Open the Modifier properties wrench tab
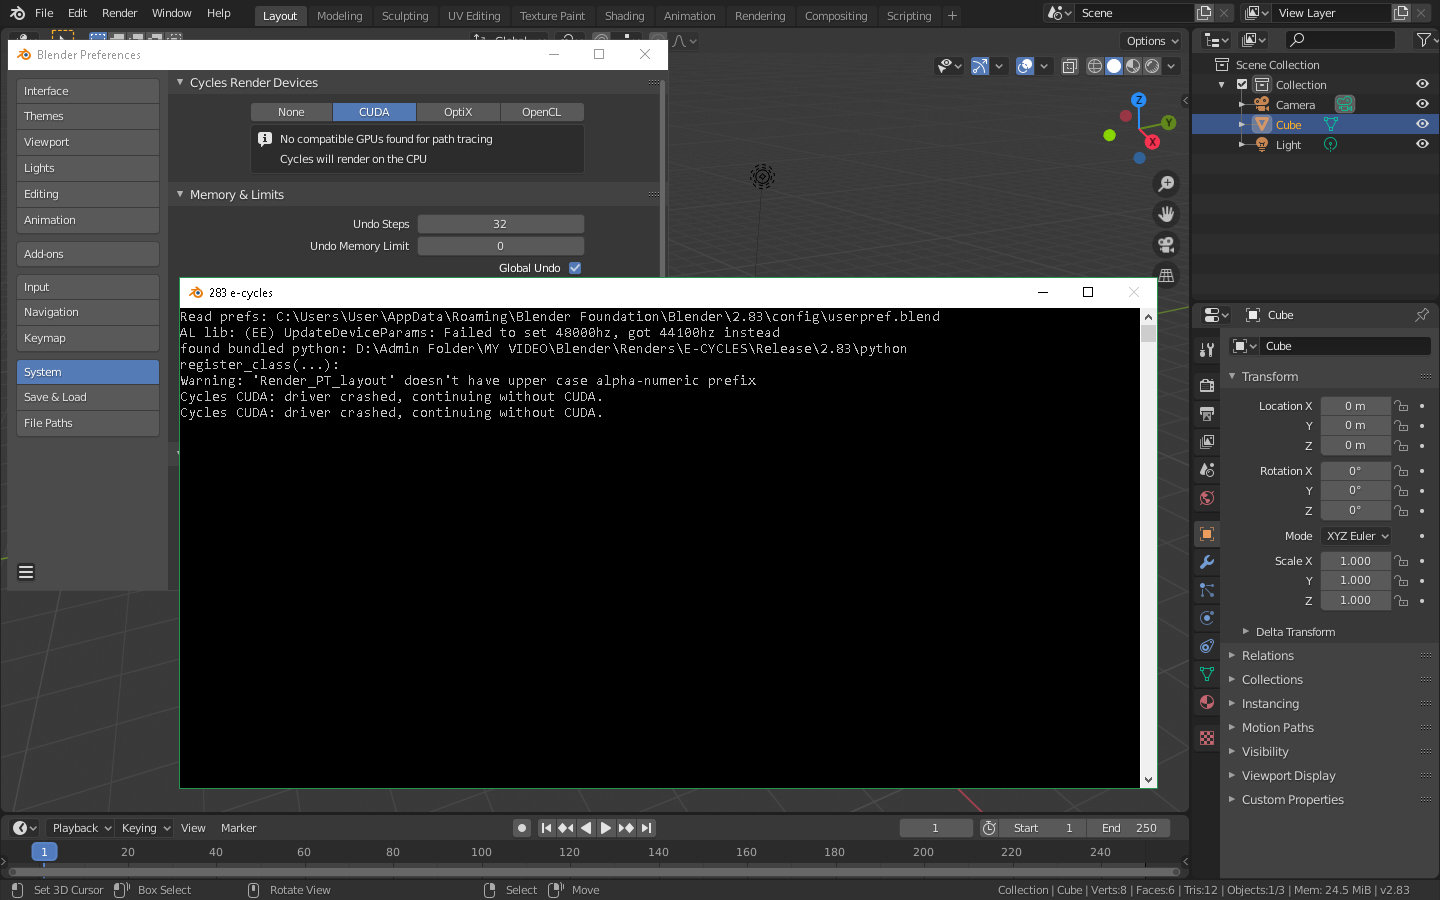Viewport: 1440px width, 900px height. click(1207, 562)
